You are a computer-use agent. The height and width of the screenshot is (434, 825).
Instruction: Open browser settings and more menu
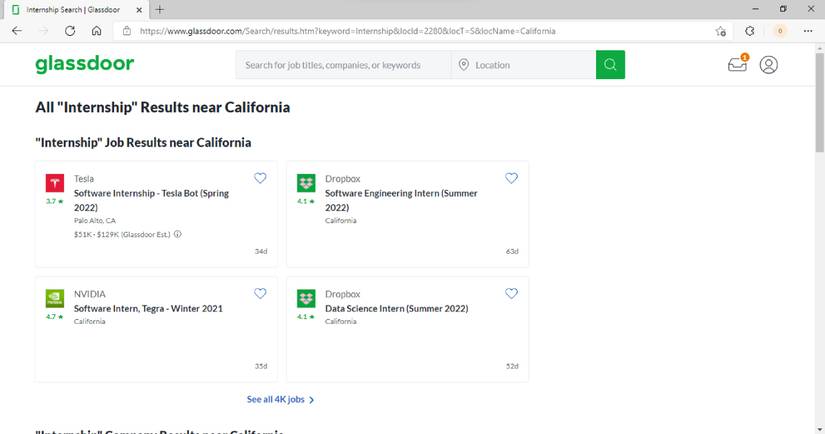point(808,31)
